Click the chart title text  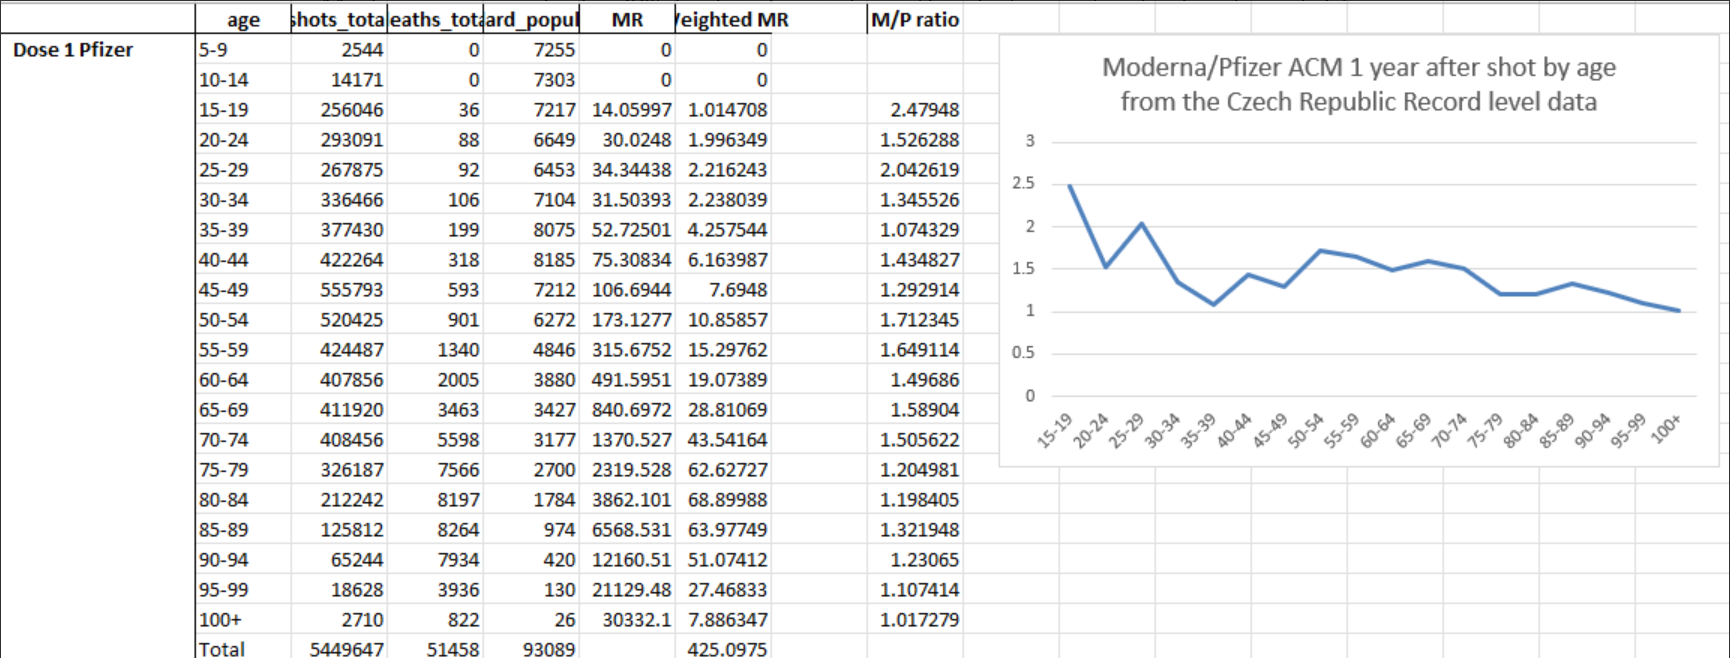(x=1358, y=84)
